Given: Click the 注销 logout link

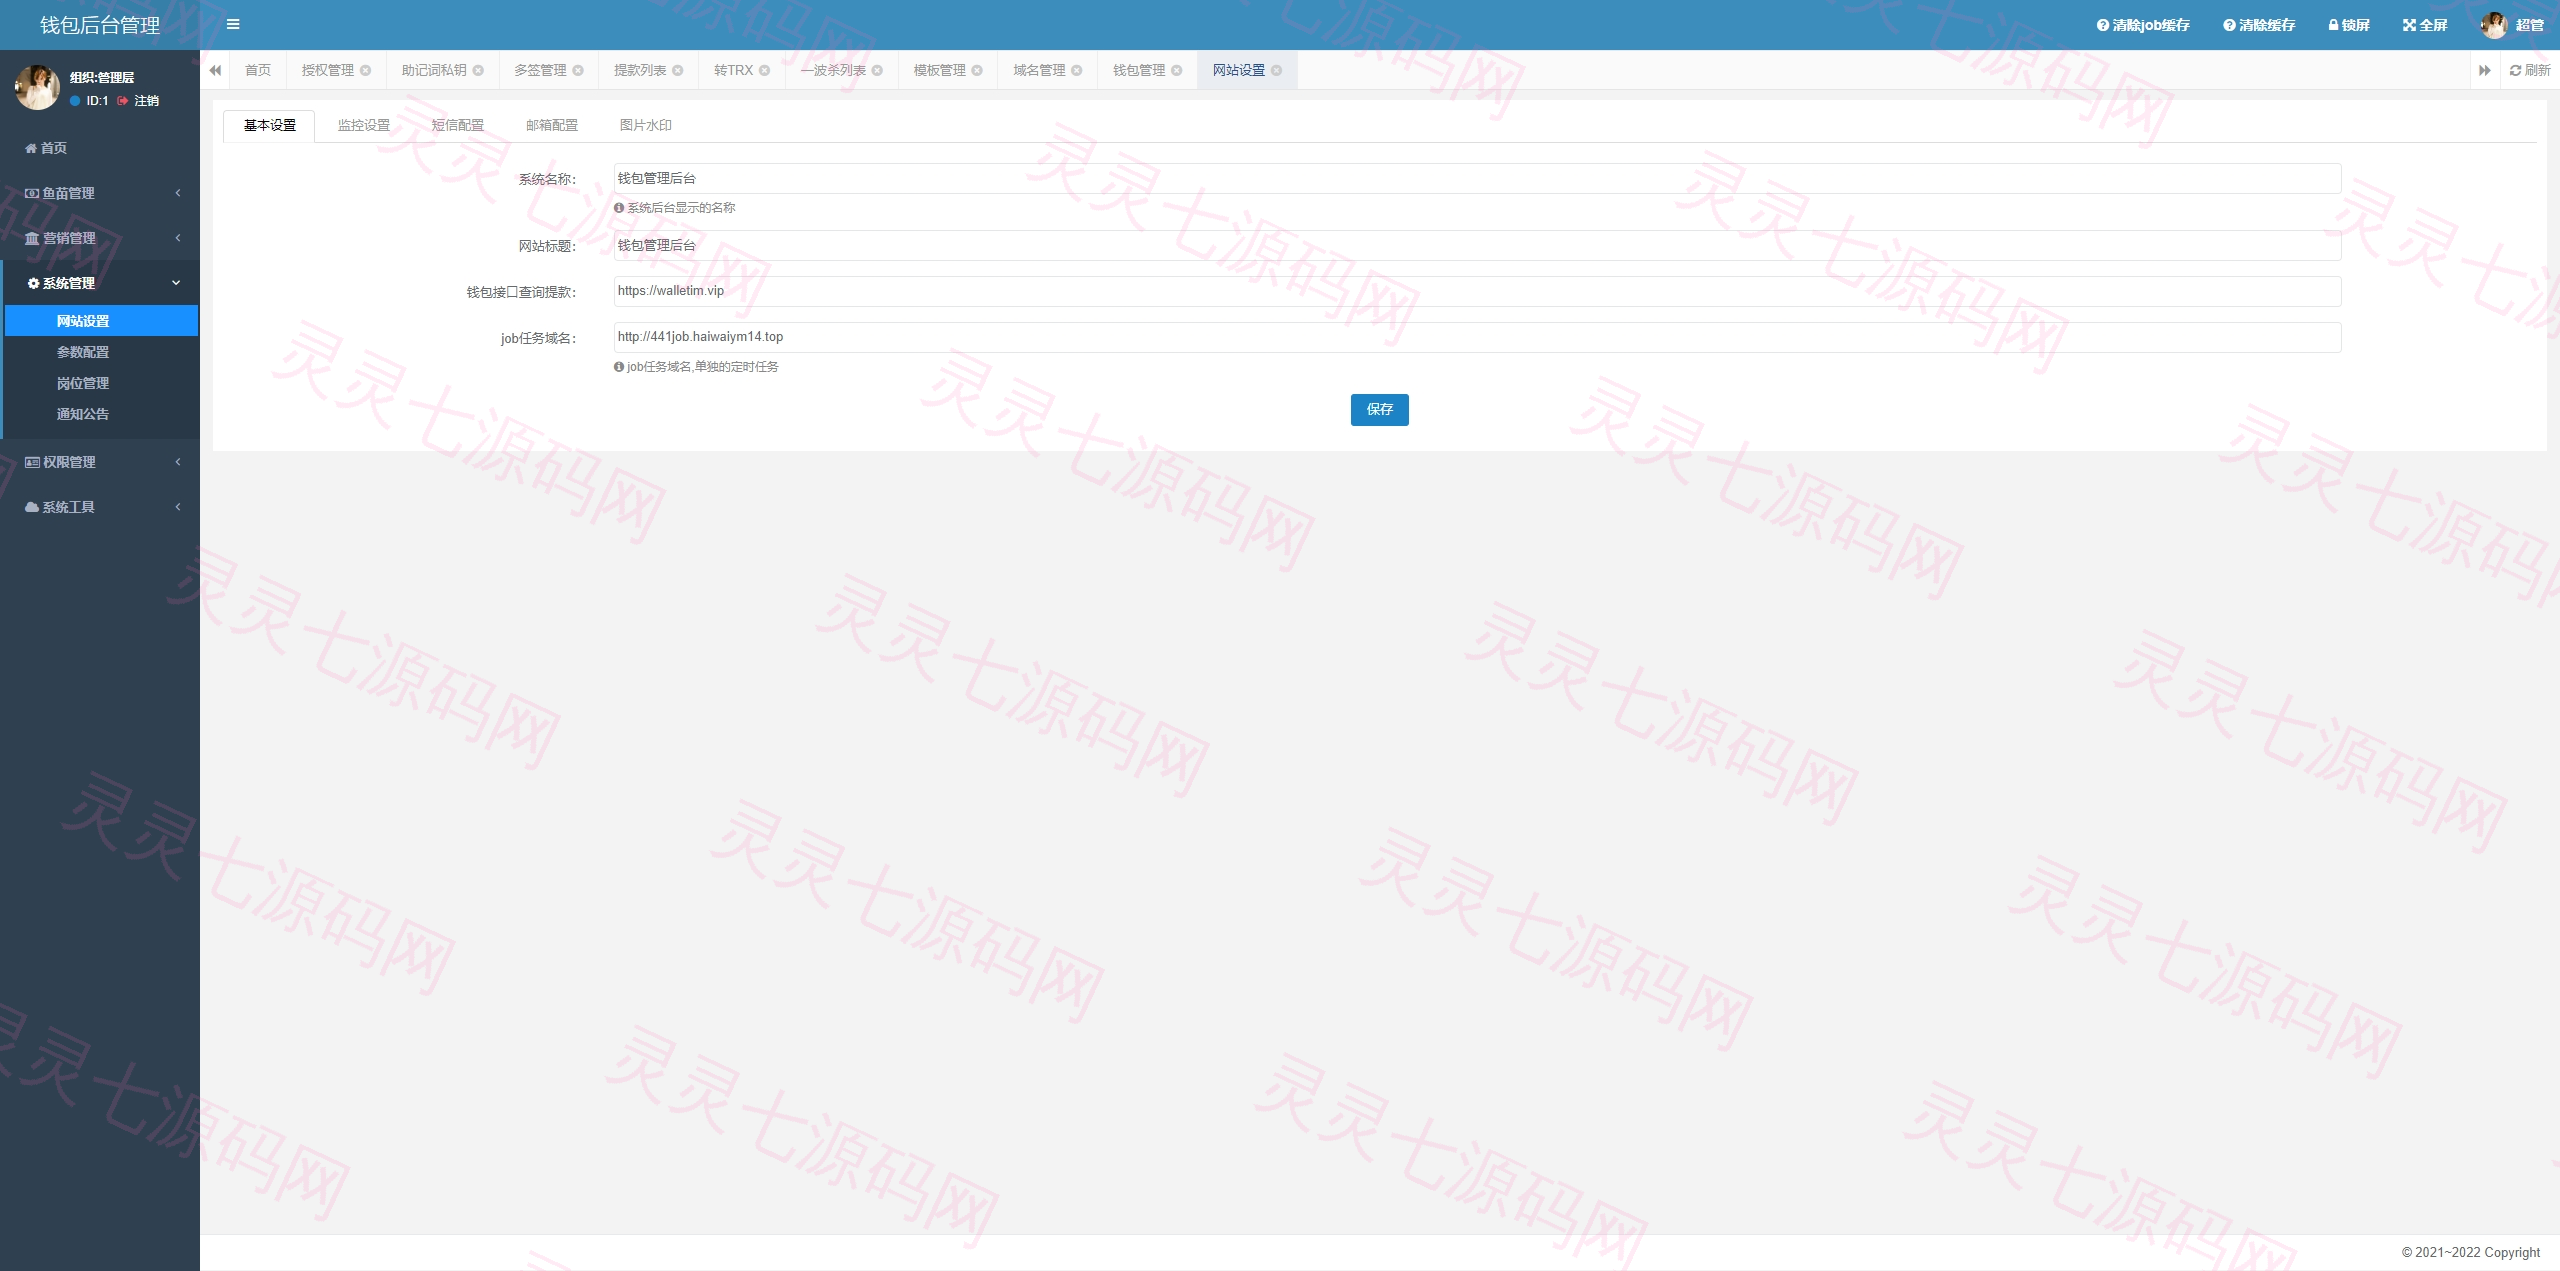Looking at the screenshot, I should (x=139, y=101).
